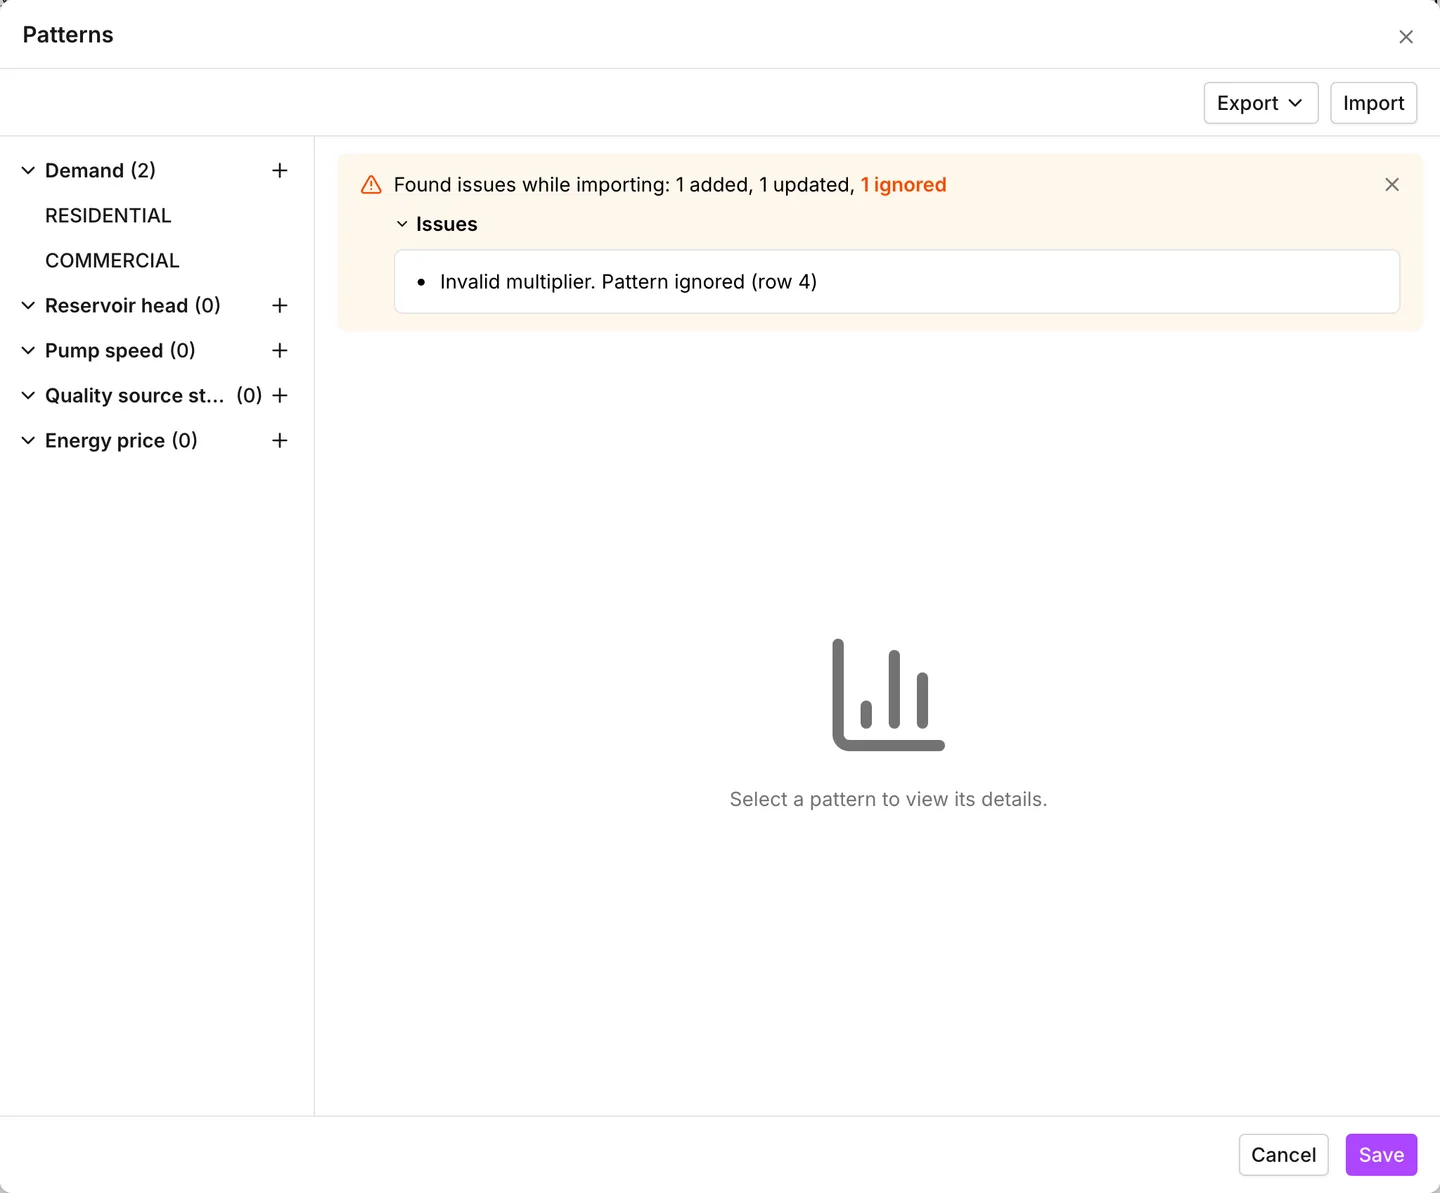The width and height of the screenshot is (1440, 1193).
Task: Add a new Energy price pattern
Action: tap(280, 441)
